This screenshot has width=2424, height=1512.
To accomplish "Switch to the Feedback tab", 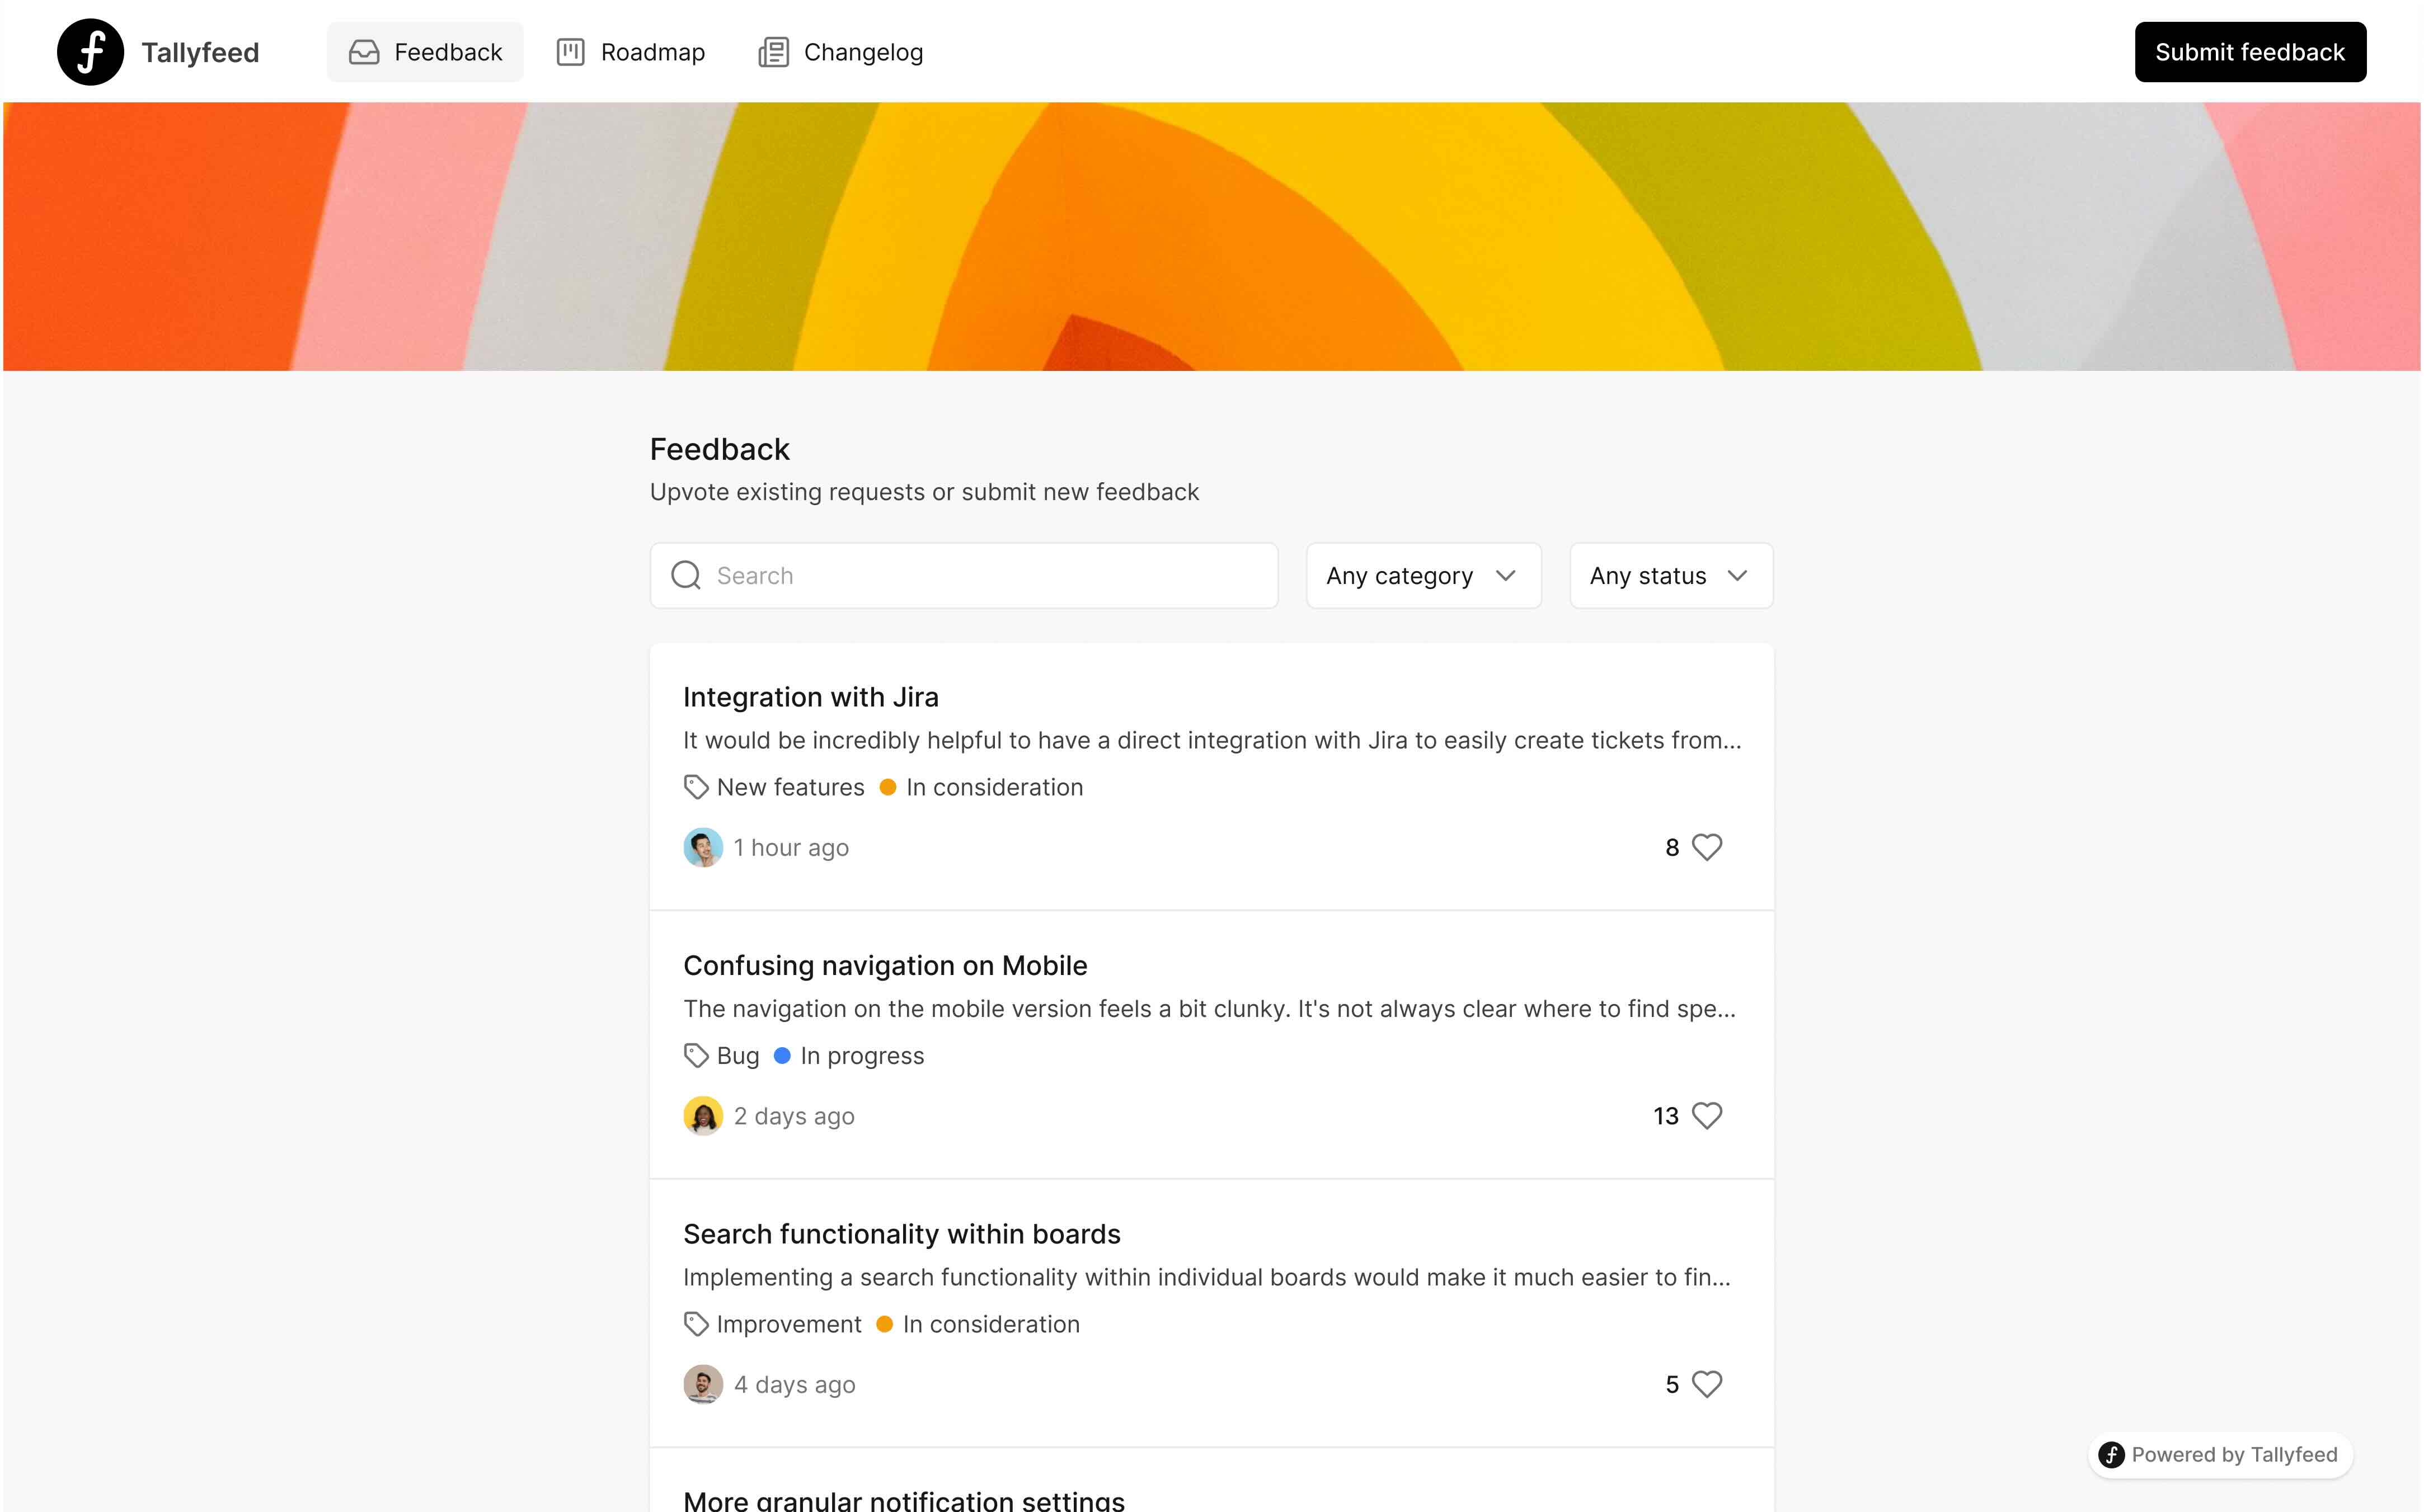I will coord(425,52).
